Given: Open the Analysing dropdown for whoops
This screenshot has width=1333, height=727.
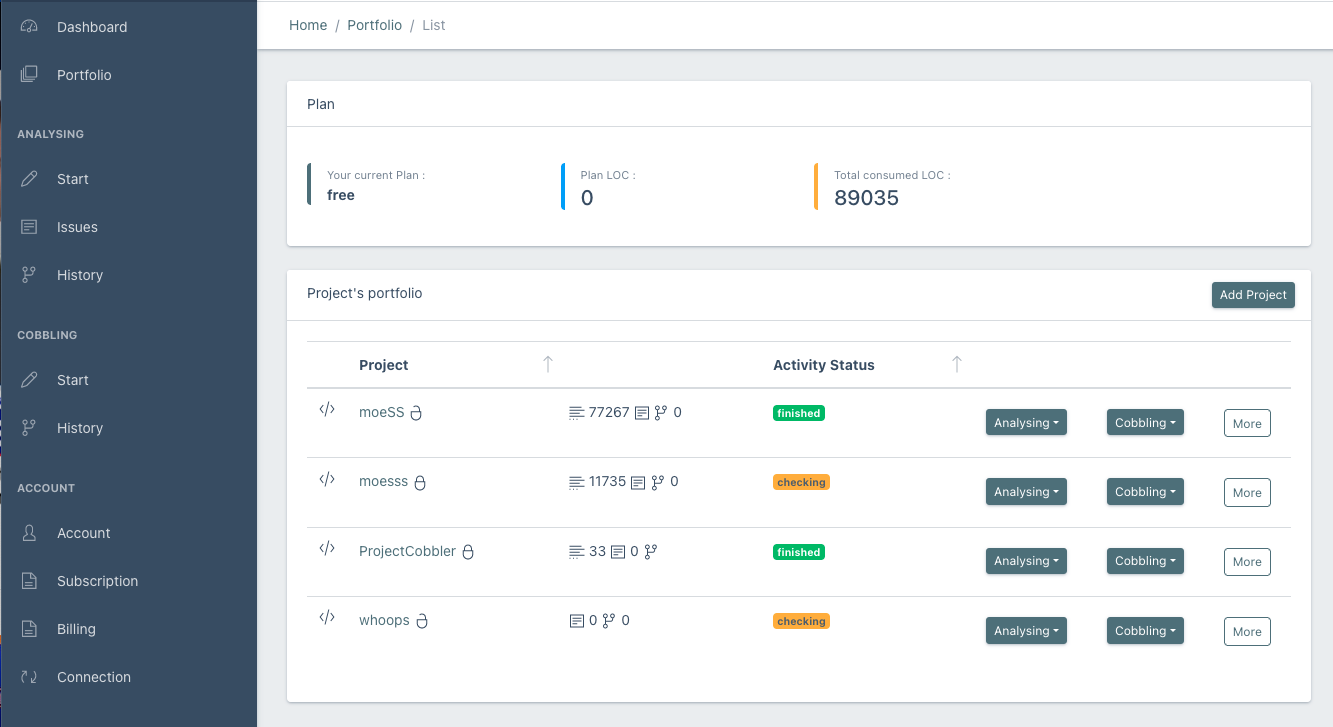Looking at the screenshot, I should click(1026, 631).
